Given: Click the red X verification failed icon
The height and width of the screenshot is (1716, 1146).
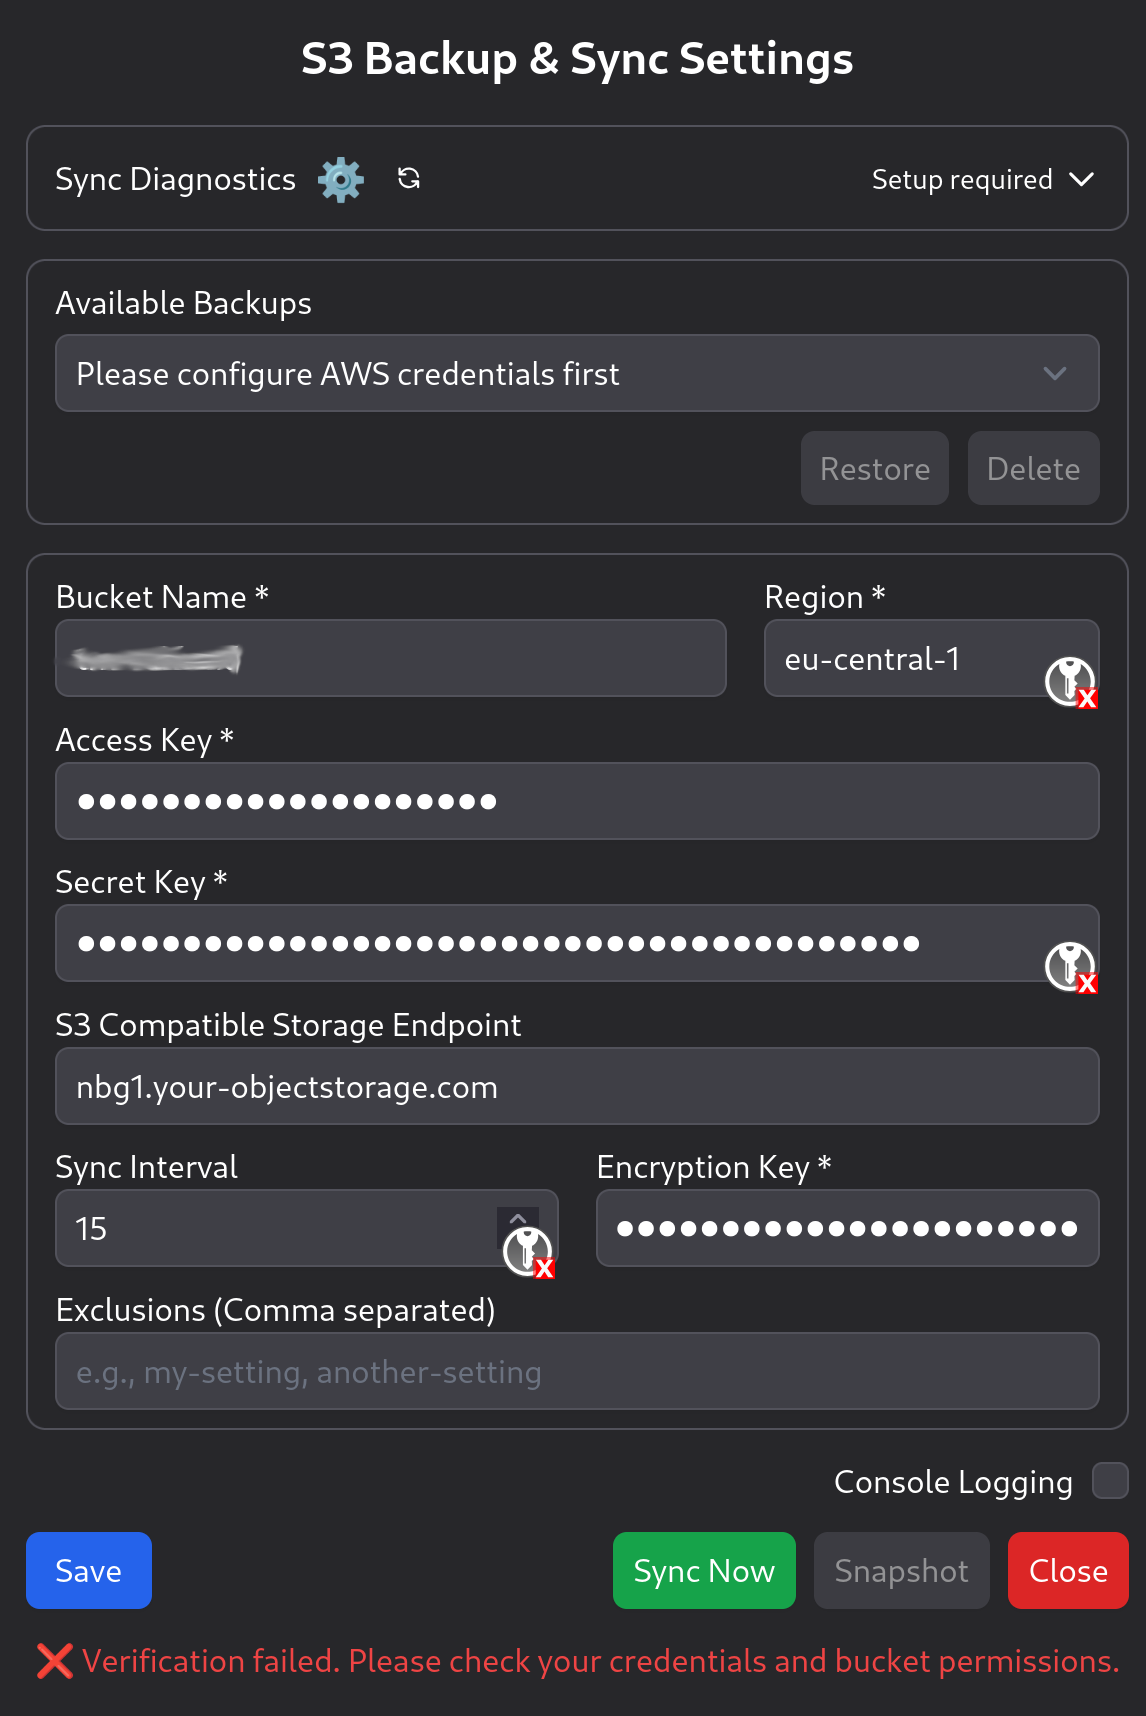Looking at the screenshot, I should [54, 1661].
